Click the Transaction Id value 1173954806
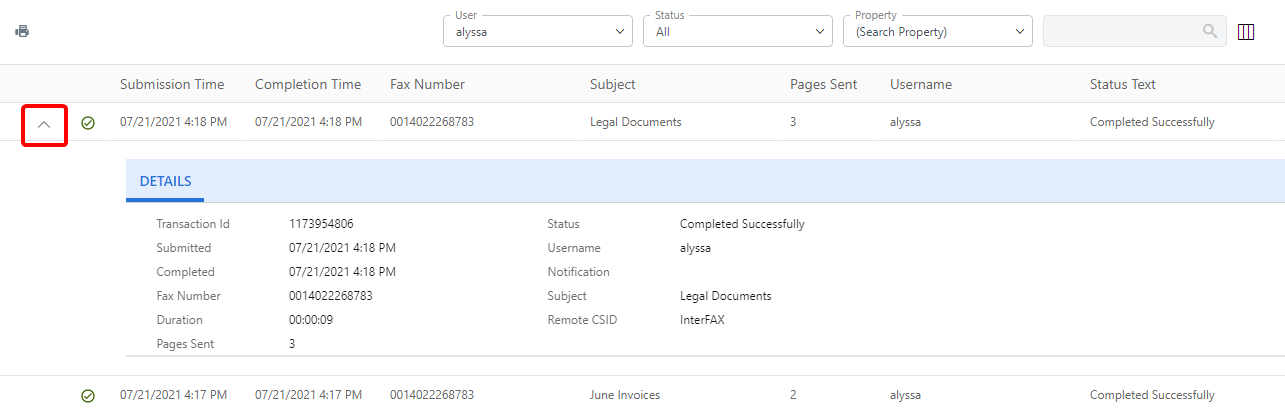This screenshot has width=1285, height=412. [x=321, y=224]
